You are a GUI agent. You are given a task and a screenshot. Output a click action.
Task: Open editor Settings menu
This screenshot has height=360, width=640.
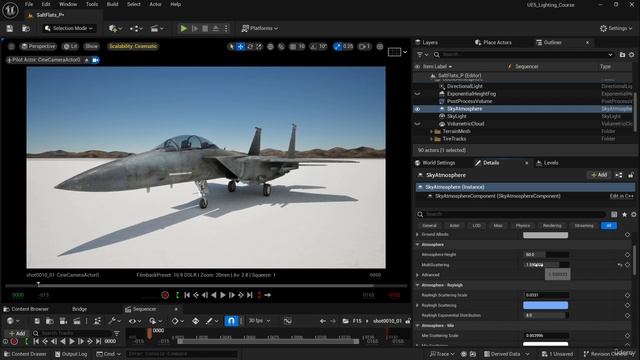(616, 28)
